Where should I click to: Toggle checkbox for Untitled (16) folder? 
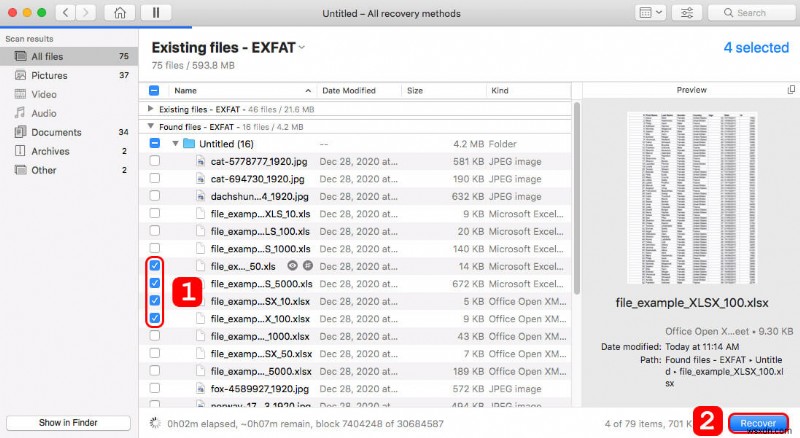tap(155, 143)
